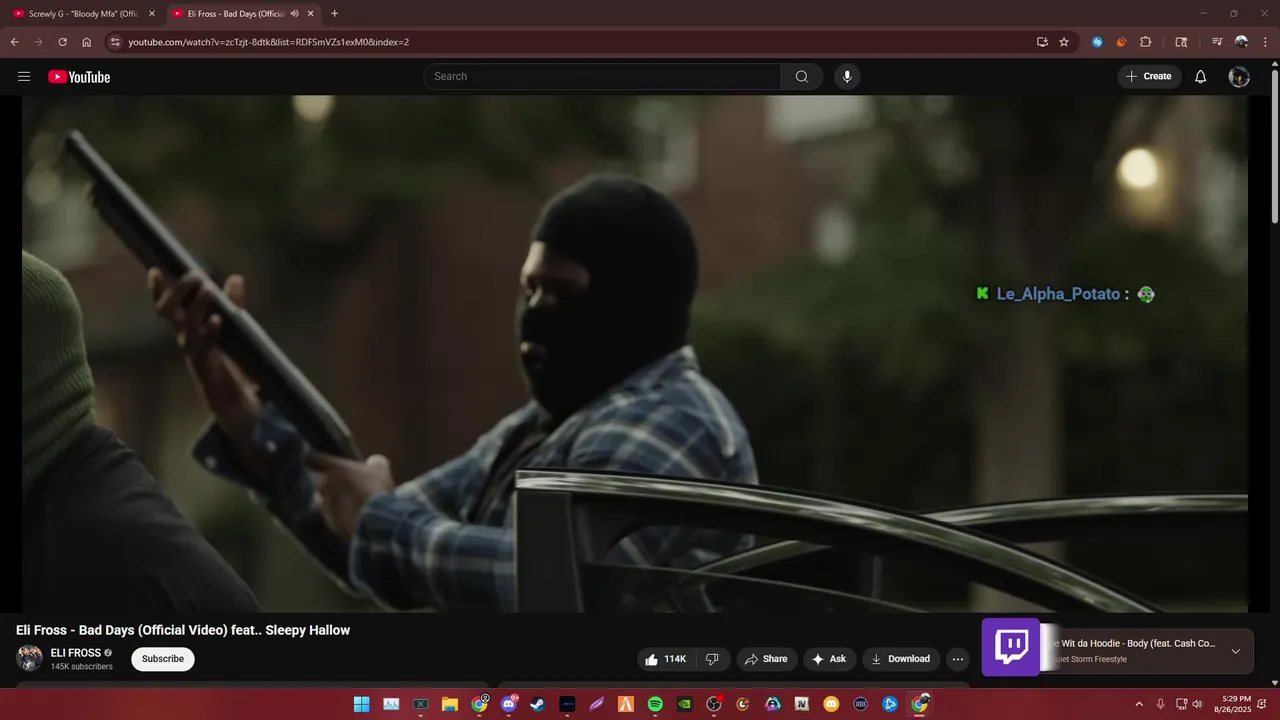Open a new Chrome tab
Screen dimensions: 1280x720
334,14
